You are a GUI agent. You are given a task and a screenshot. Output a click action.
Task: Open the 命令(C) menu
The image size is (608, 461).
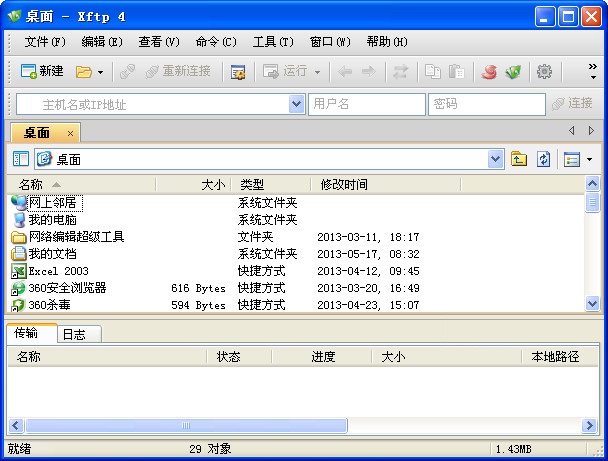[x=216, y=42]
